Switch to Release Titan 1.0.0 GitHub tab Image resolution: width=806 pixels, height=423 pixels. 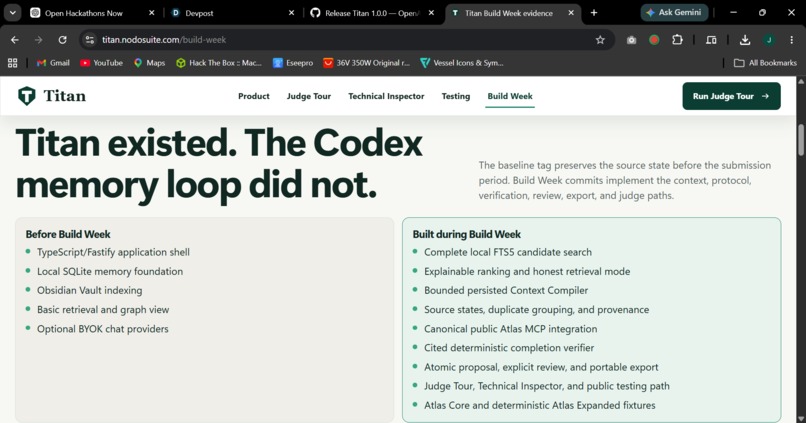(373, 13)
